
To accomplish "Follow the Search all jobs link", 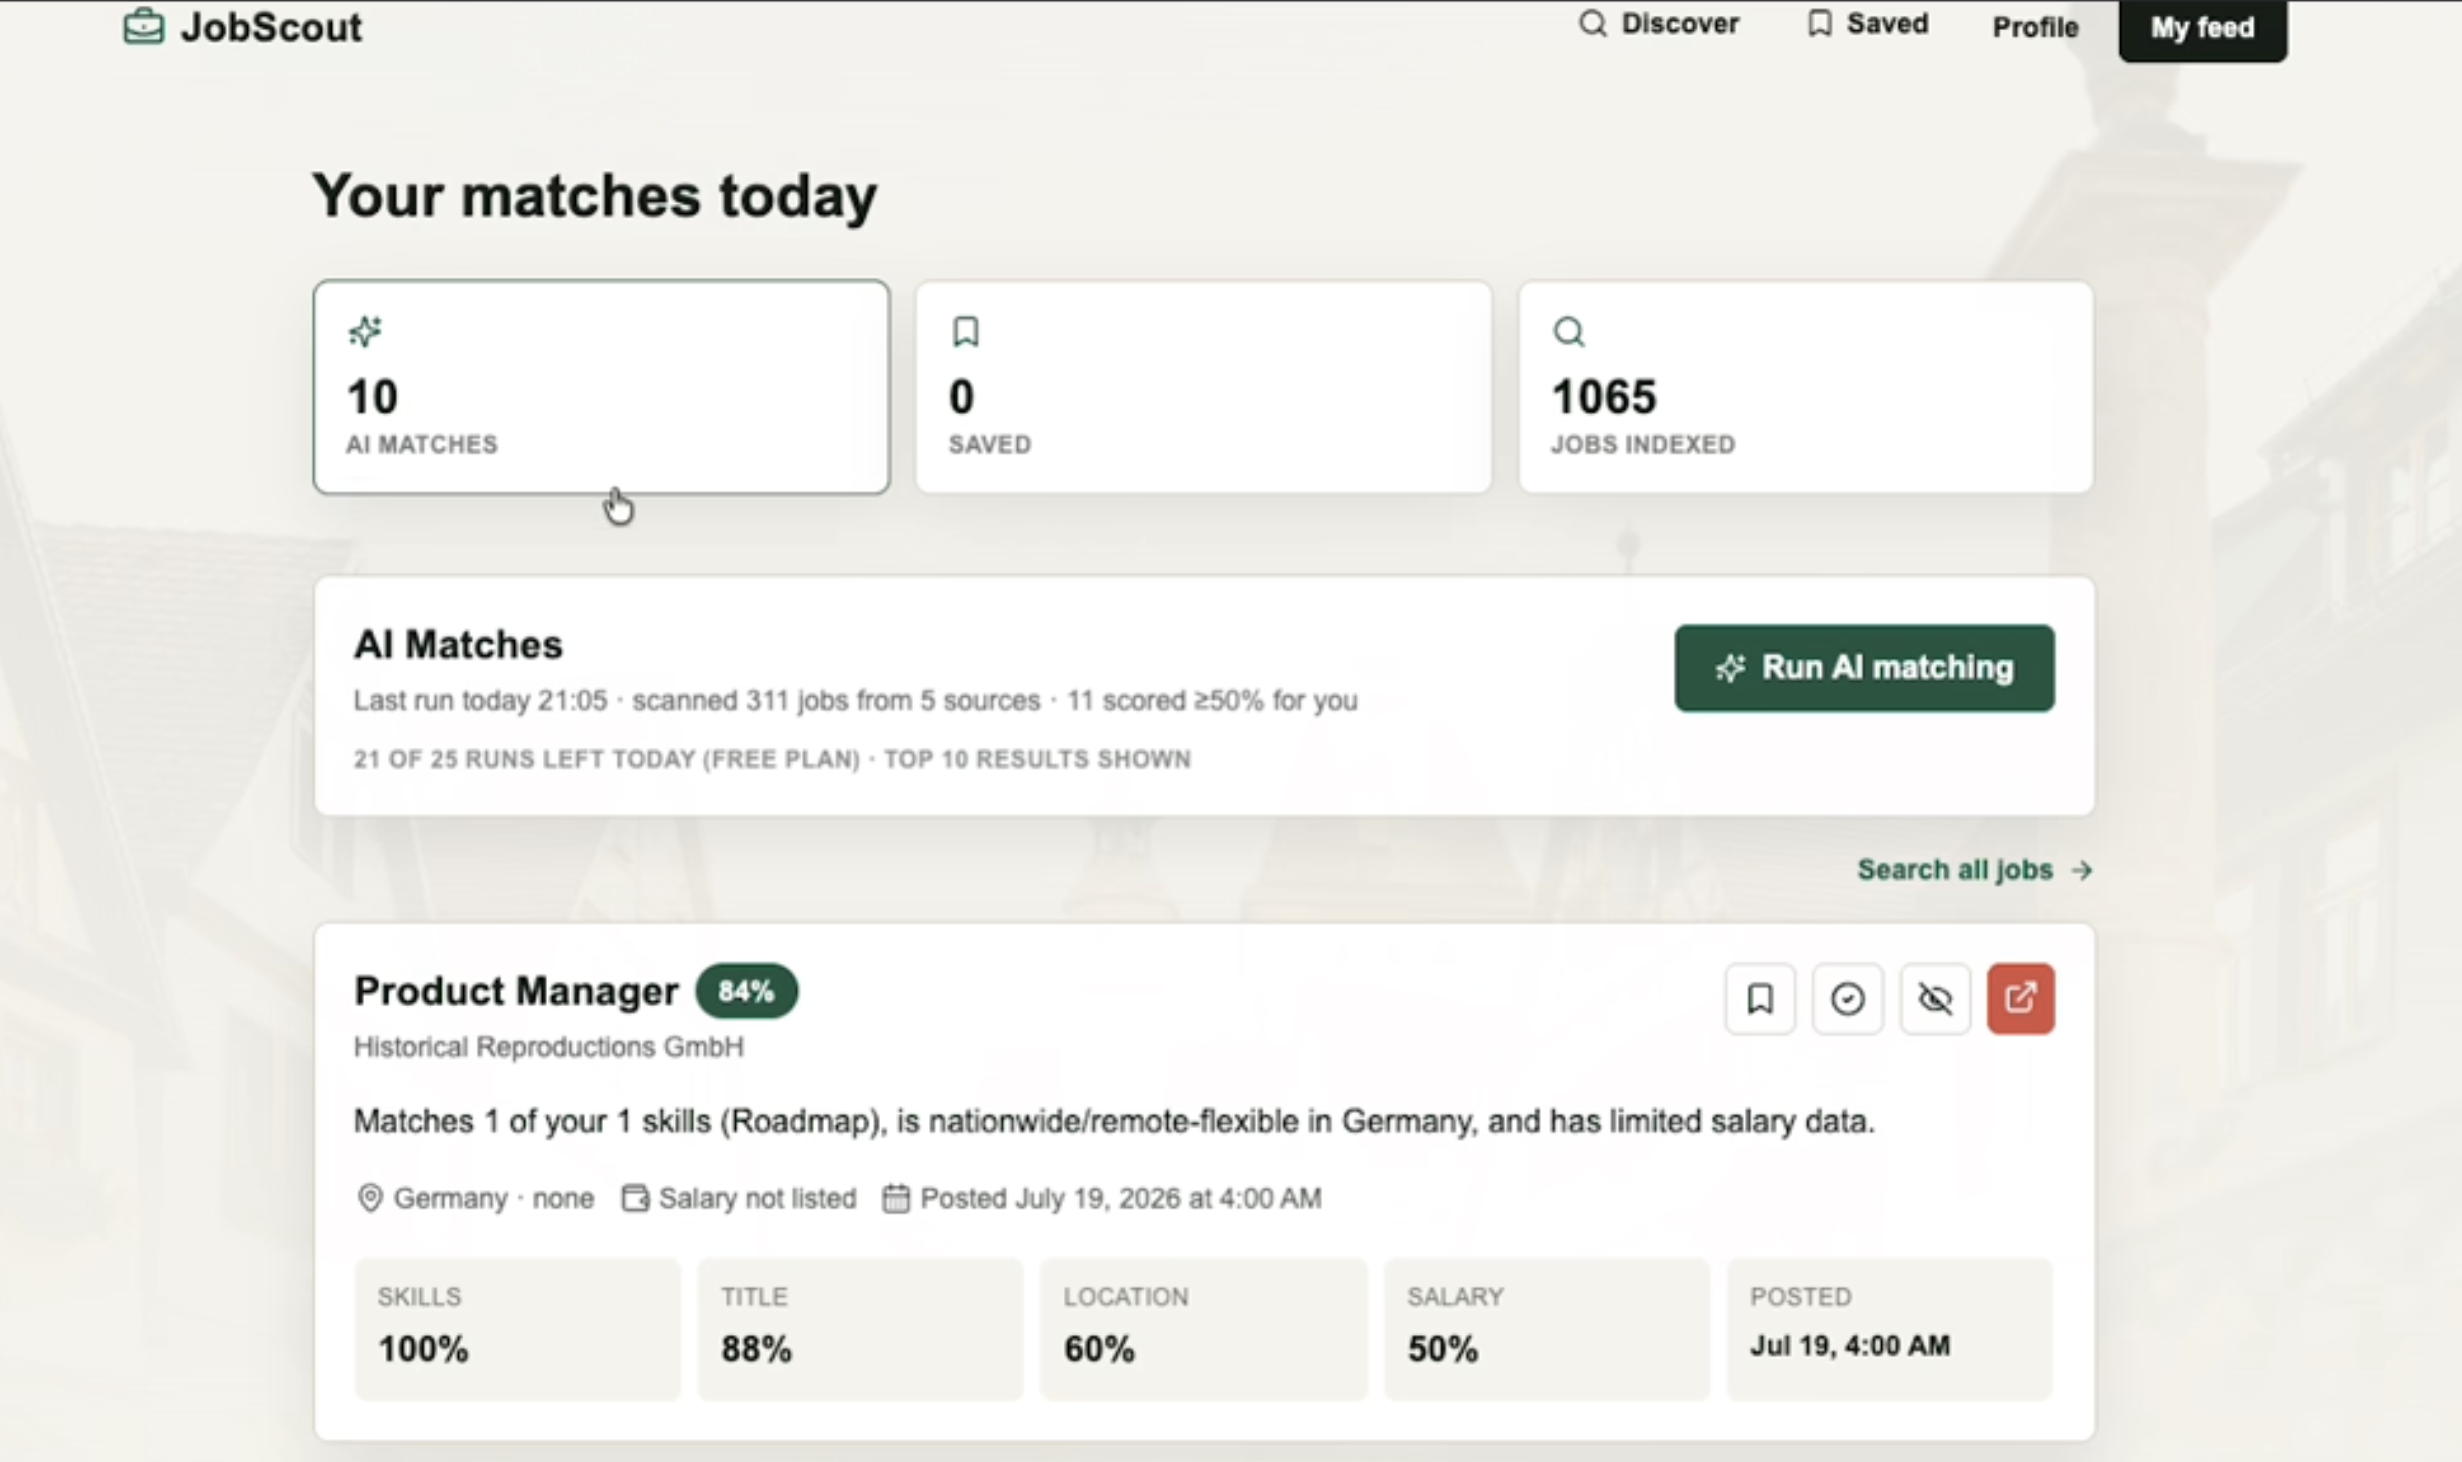I will [x=1974, y=870].
